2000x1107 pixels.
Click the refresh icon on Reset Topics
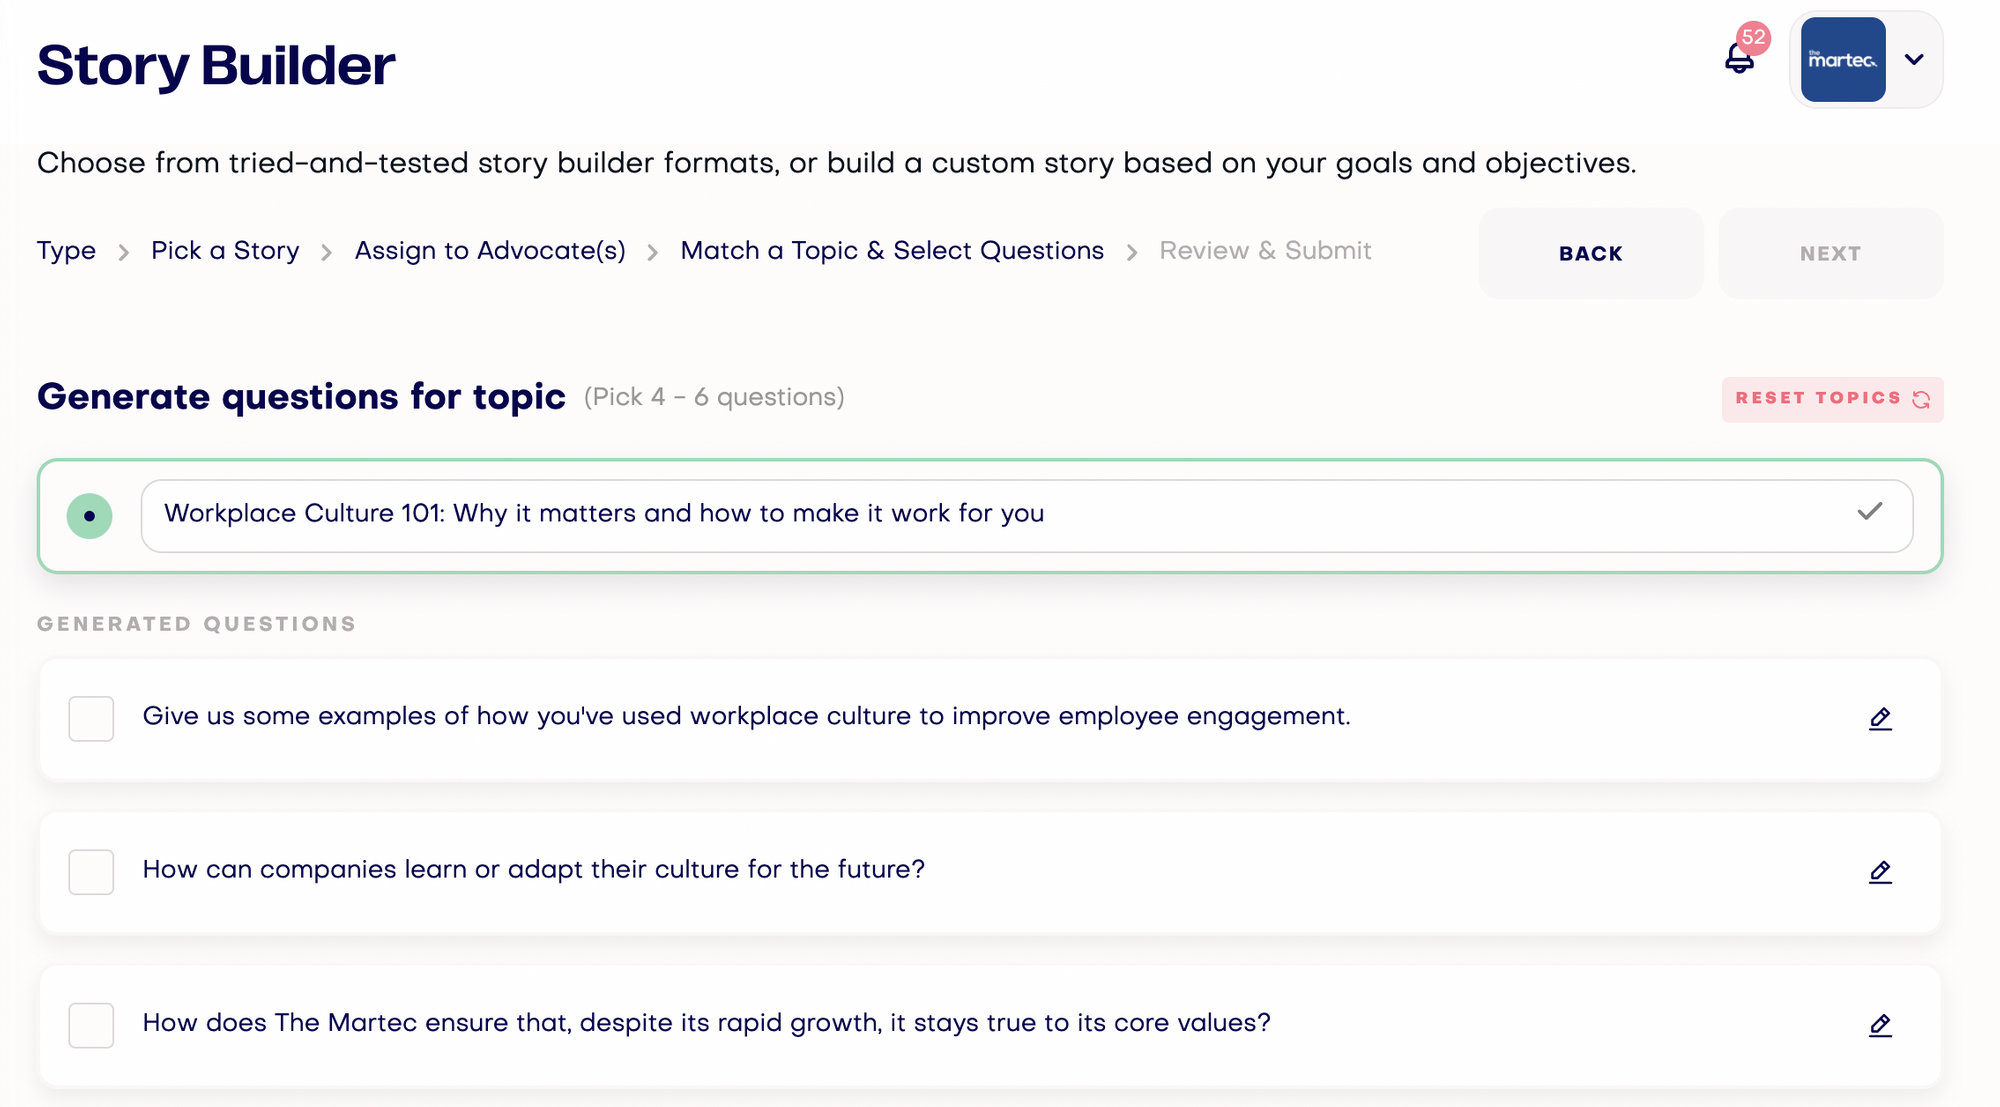(x=1921, y=399)
